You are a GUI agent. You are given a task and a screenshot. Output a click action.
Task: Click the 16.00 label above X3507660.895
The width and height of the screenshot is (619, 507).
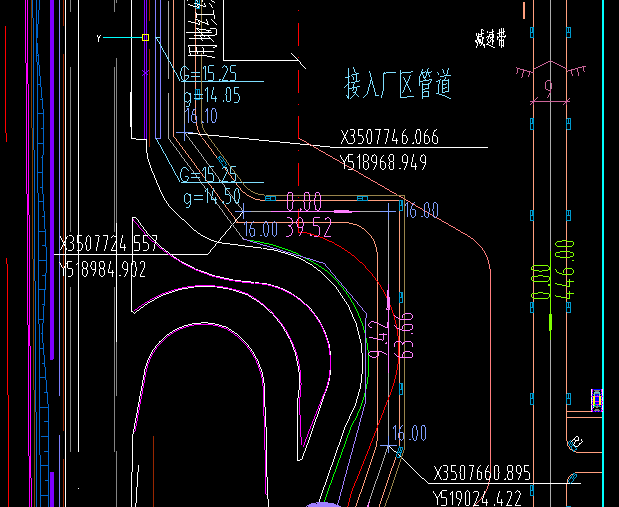coord(409,433)
